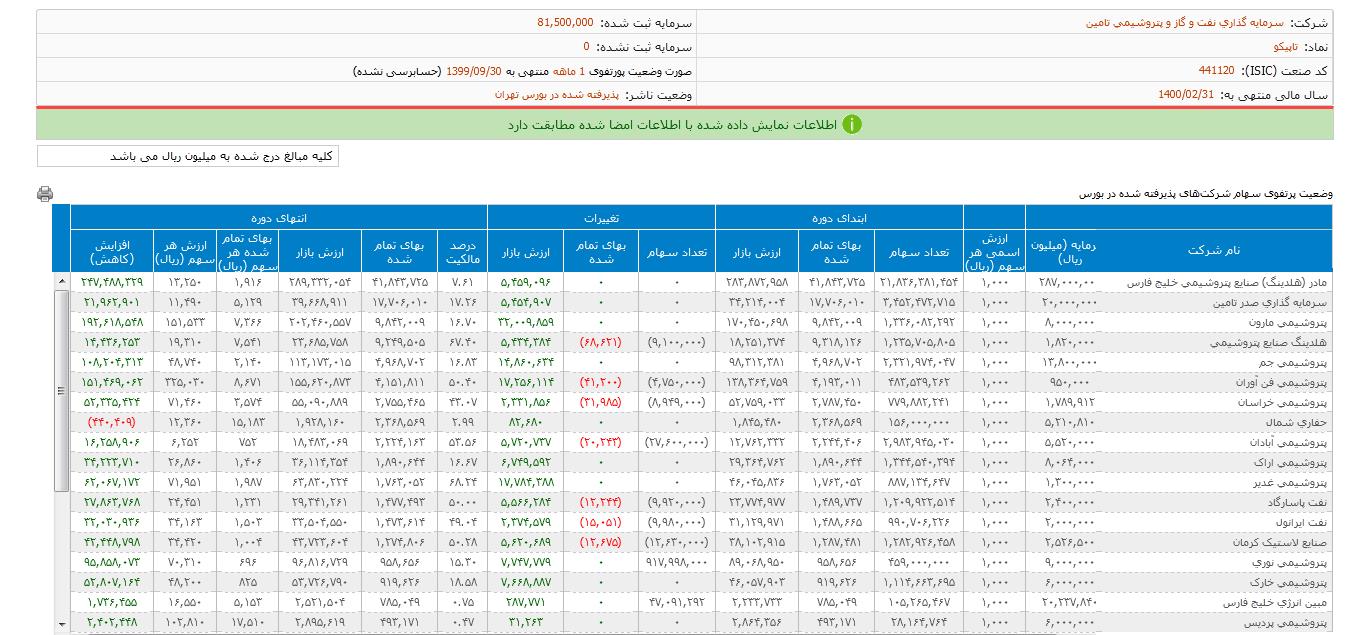Image resolution: width=1355 pixels, height=635 pixels.
Task: Click the report period date '1399/09/30'
Action: point(474,71)
